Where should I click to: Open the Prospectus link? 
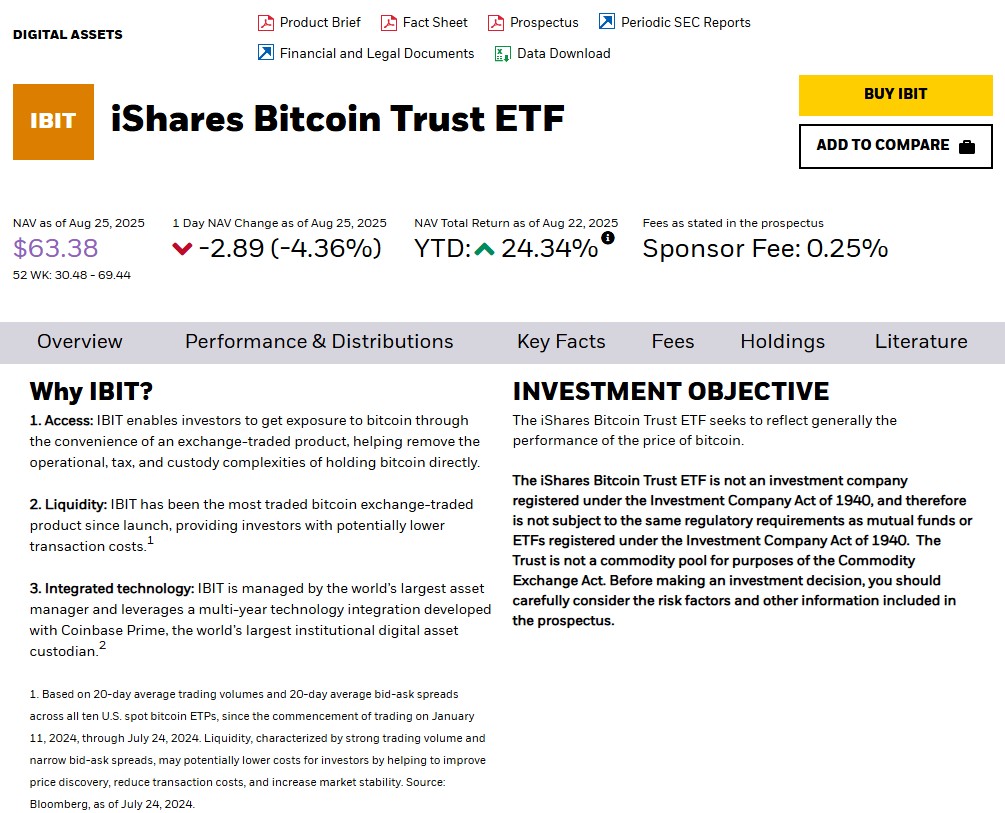point(544,22)
